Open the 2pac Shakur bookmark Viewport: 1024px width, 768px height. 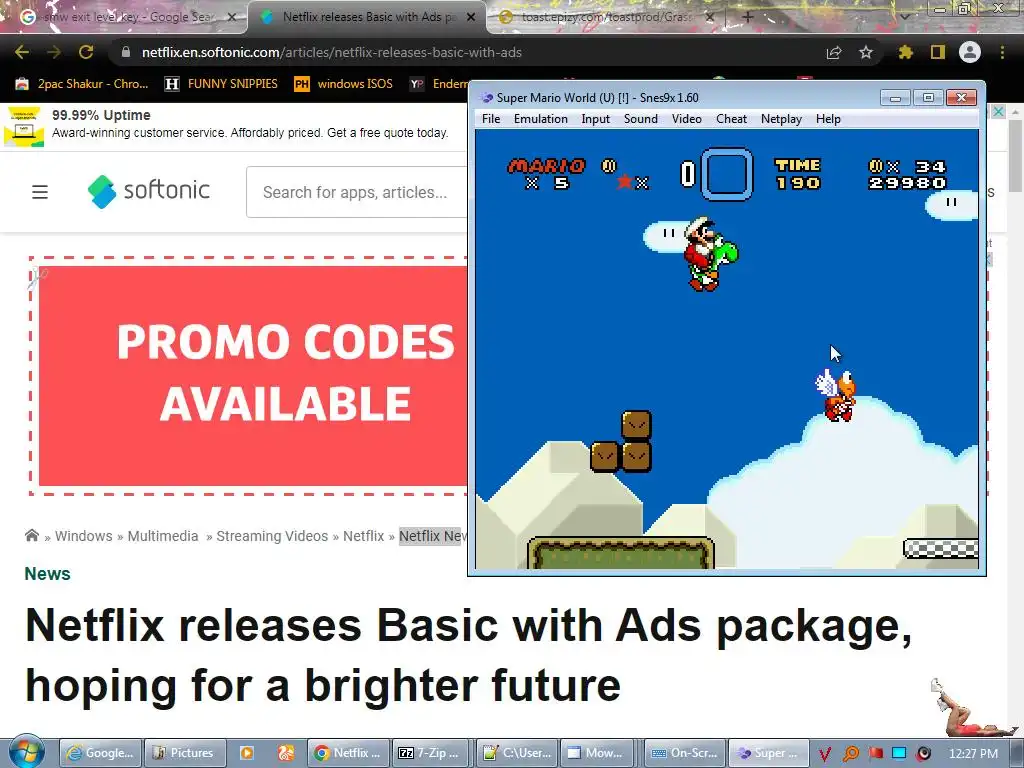[x=82, y=84]
